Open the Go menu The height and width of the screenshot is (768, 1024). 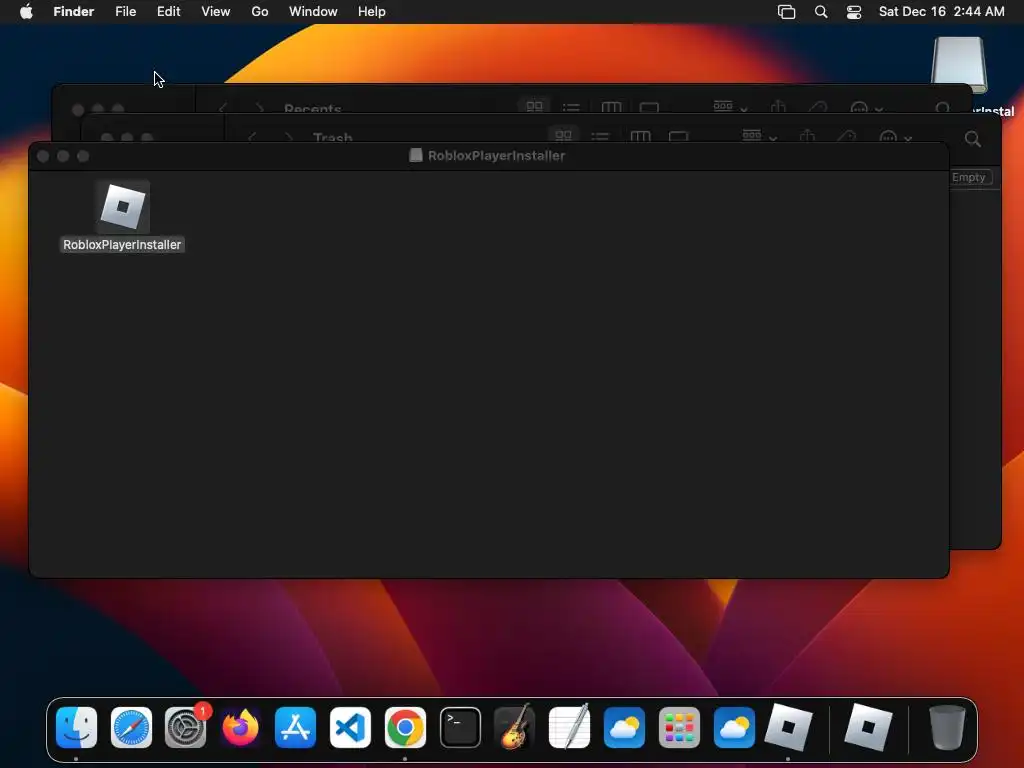tap(260, 12)
